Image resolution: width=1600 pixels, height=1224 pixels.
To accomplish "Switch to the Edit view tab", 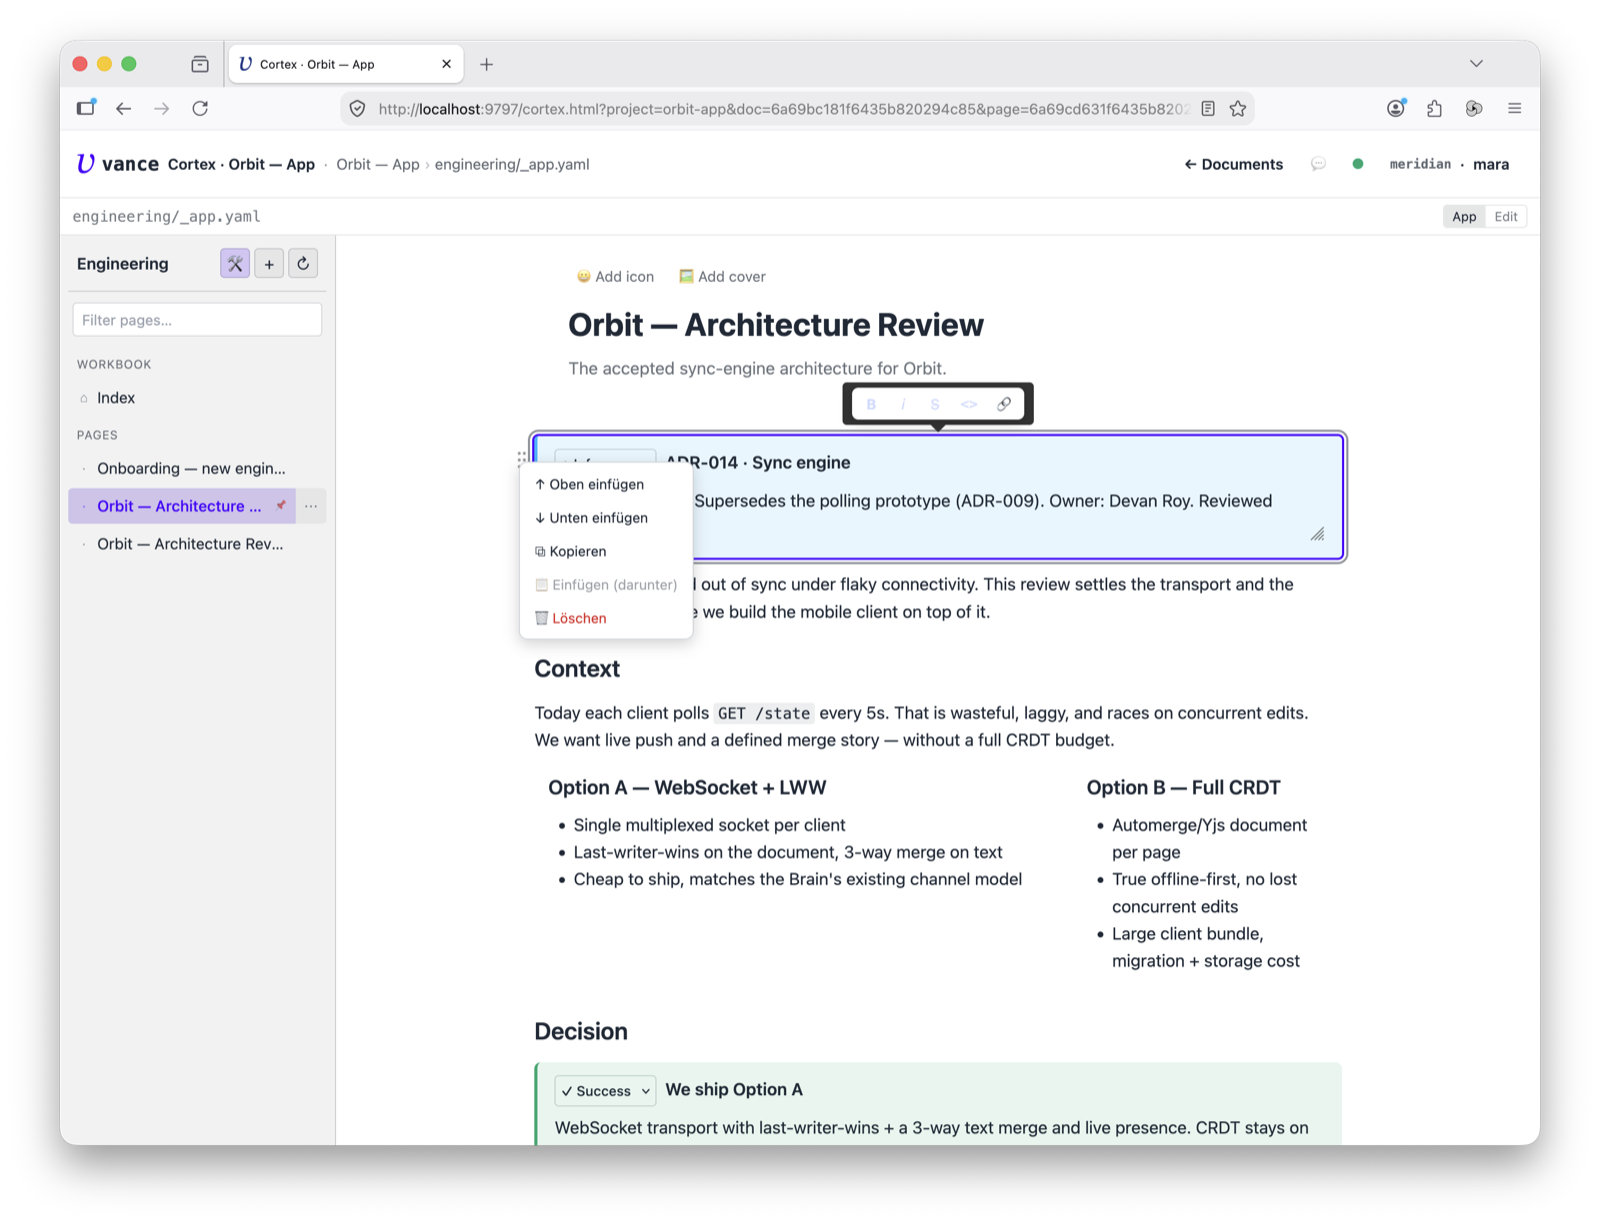I will click(x=1506, y=217).
